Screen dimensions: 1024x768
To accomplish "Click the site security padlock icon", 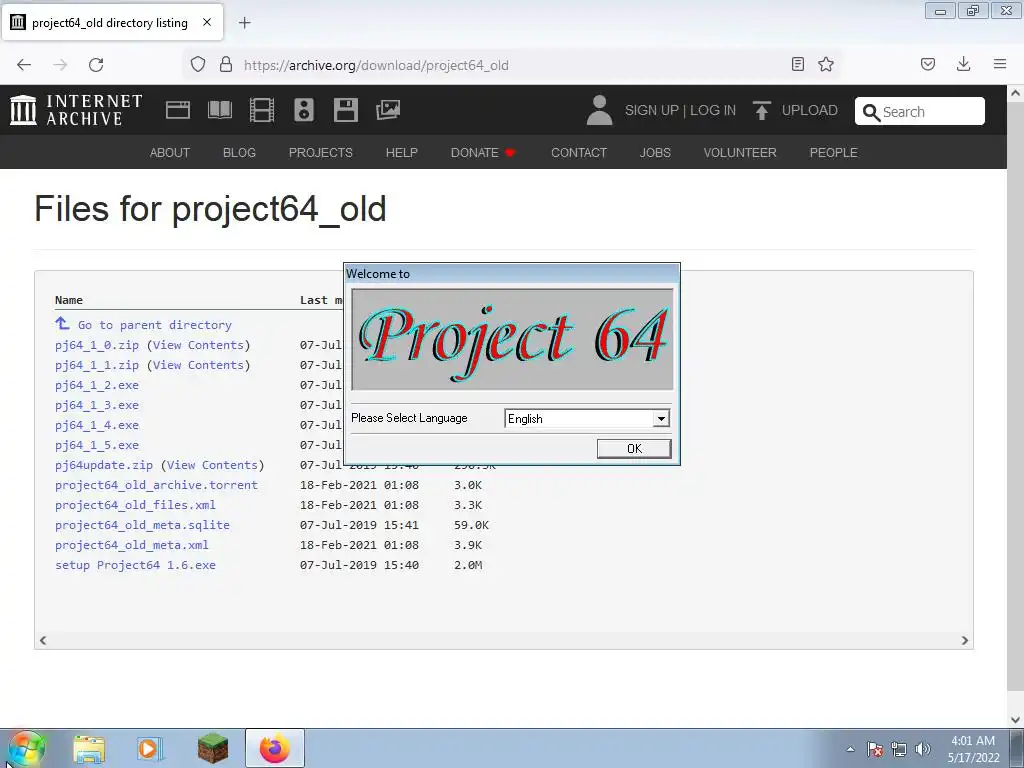I will tap(226, 64).
